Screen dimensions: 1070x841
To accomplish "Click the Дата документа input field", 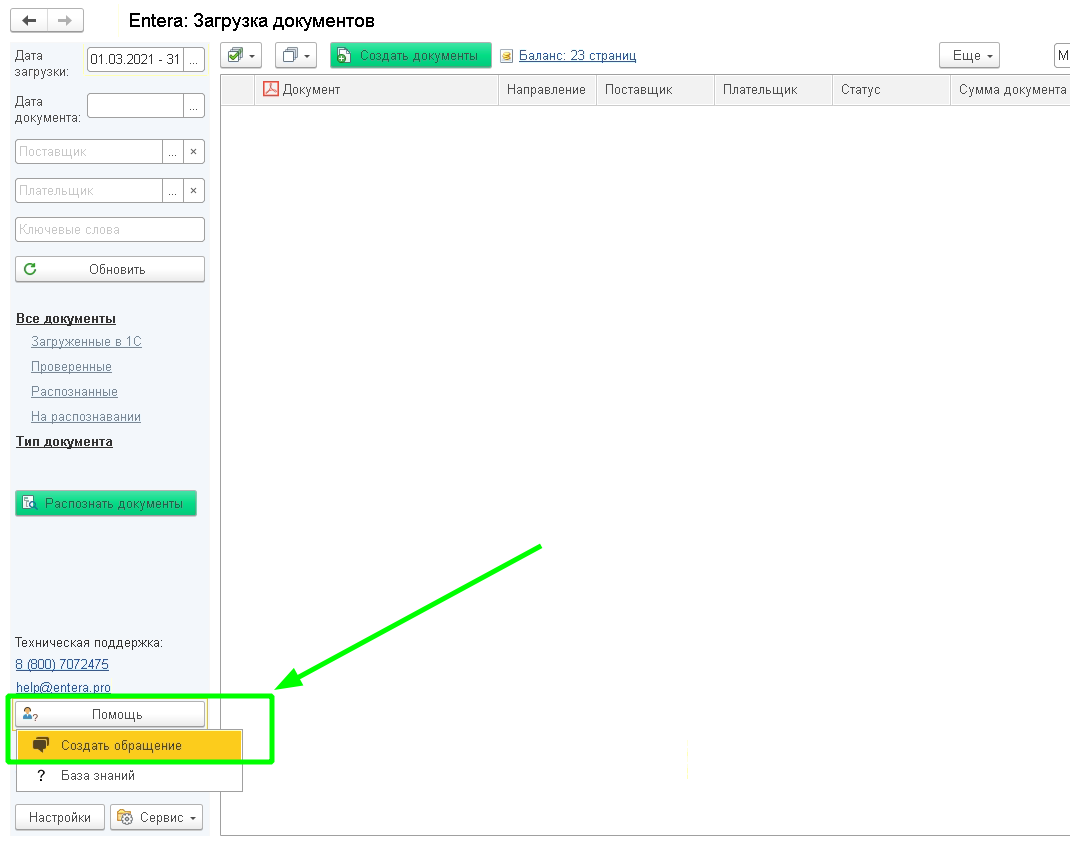I will 135,106.
